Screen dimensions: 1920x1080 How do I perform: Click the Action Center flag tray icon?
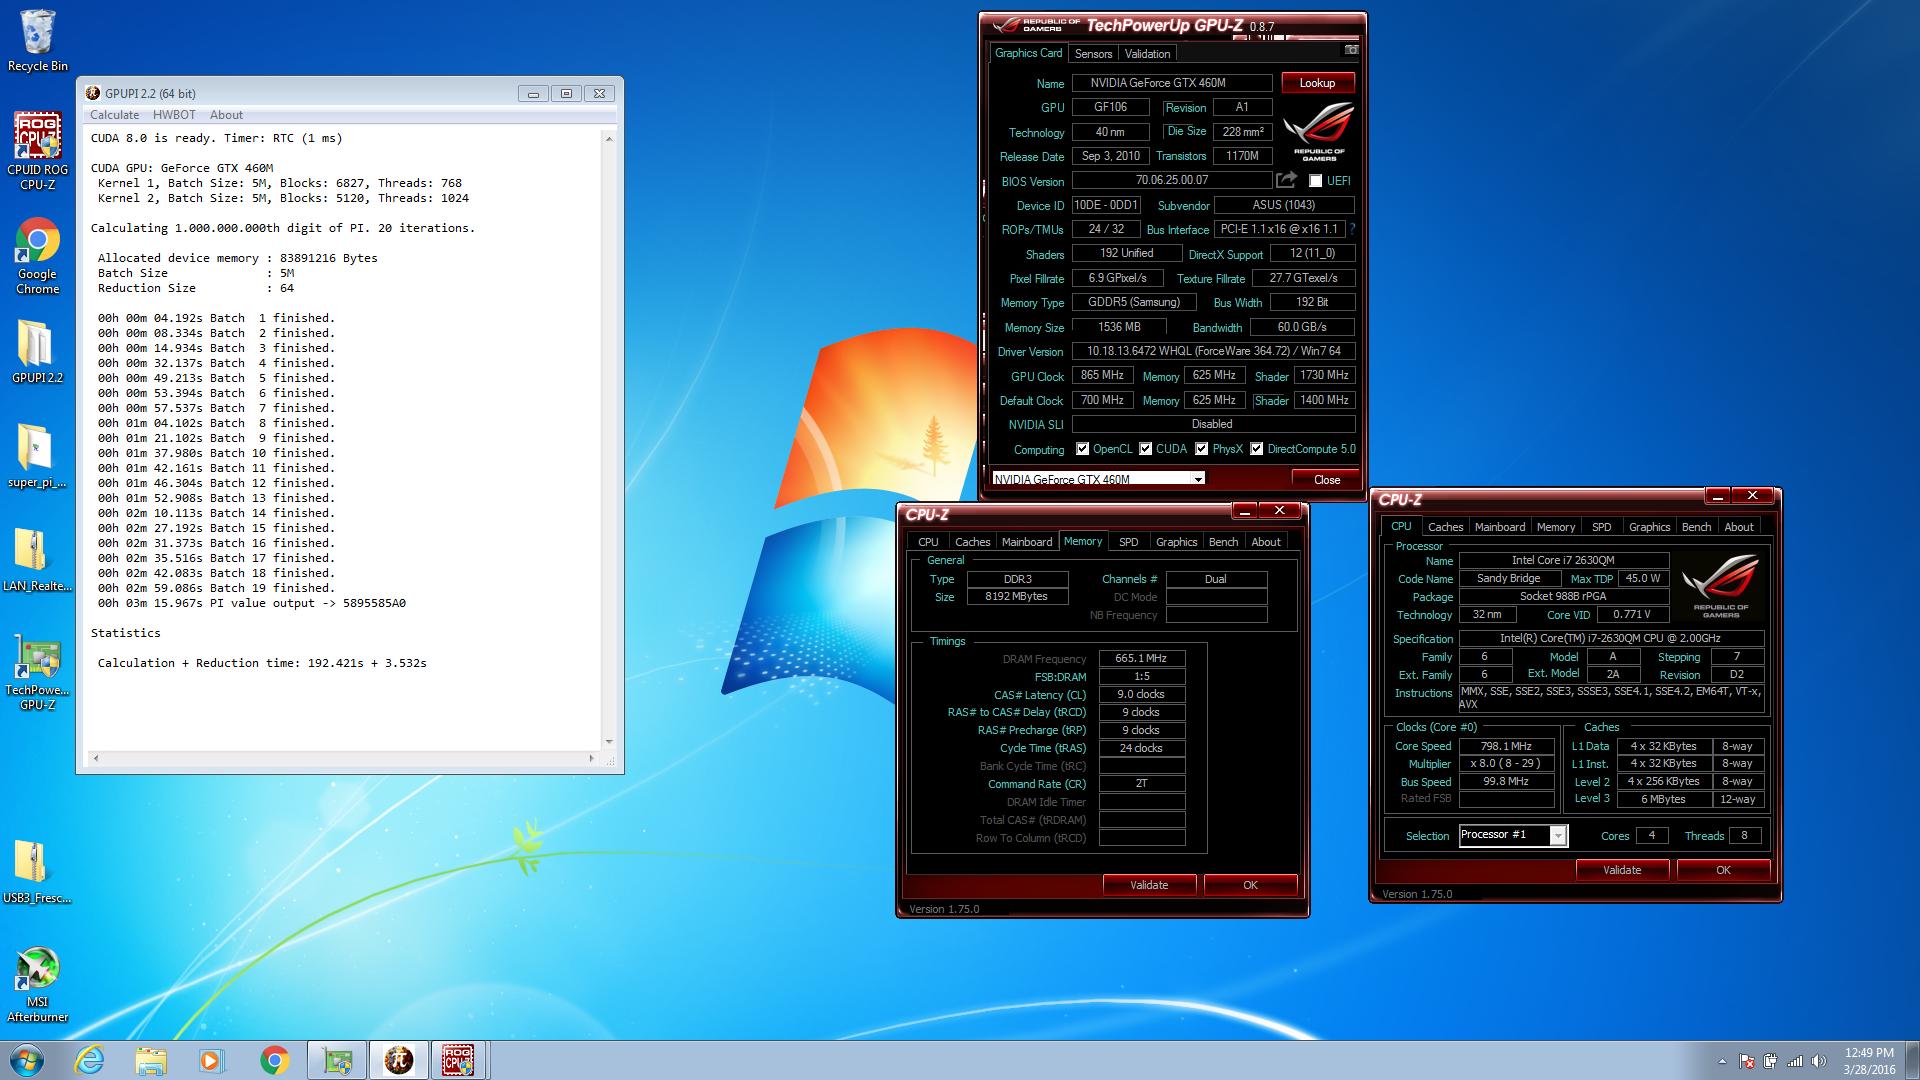pyautogui.click(x=1746, y=1061)
